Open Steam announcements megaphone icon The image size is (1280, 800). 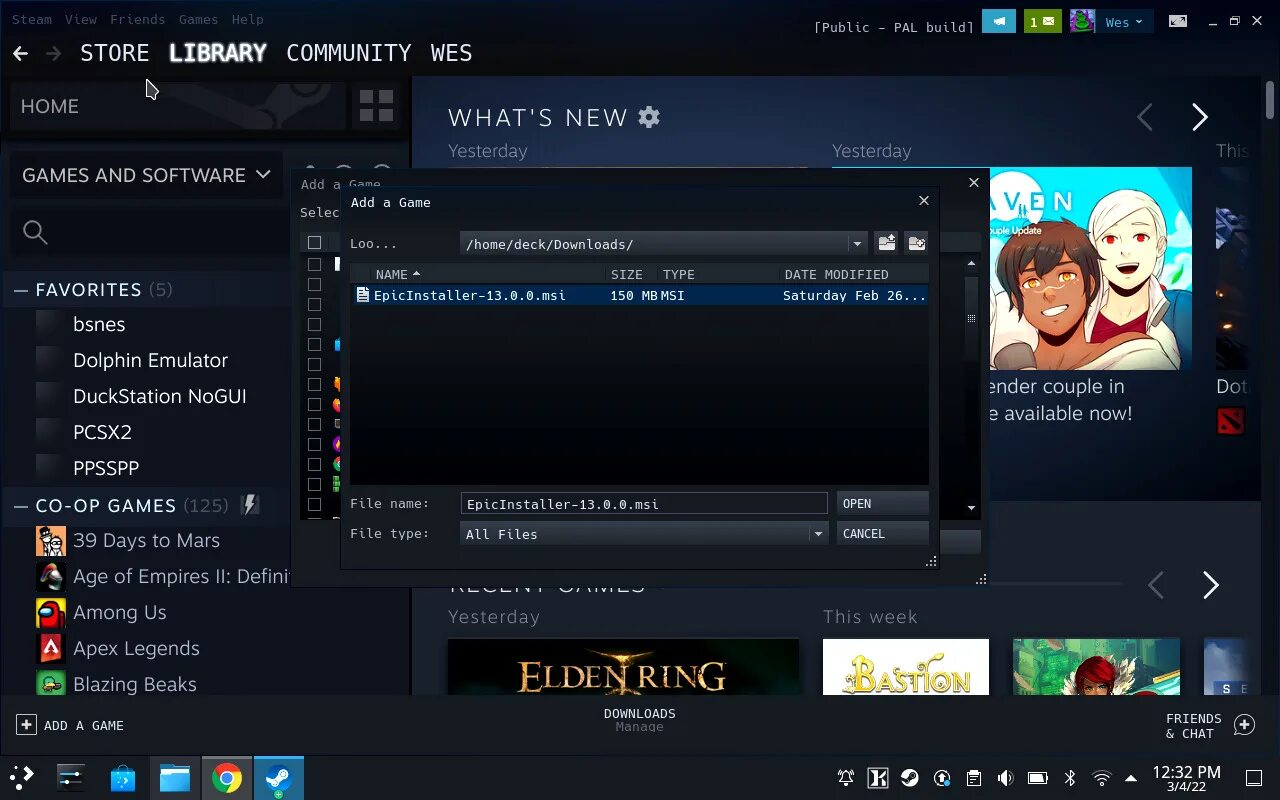coord(998,21)
